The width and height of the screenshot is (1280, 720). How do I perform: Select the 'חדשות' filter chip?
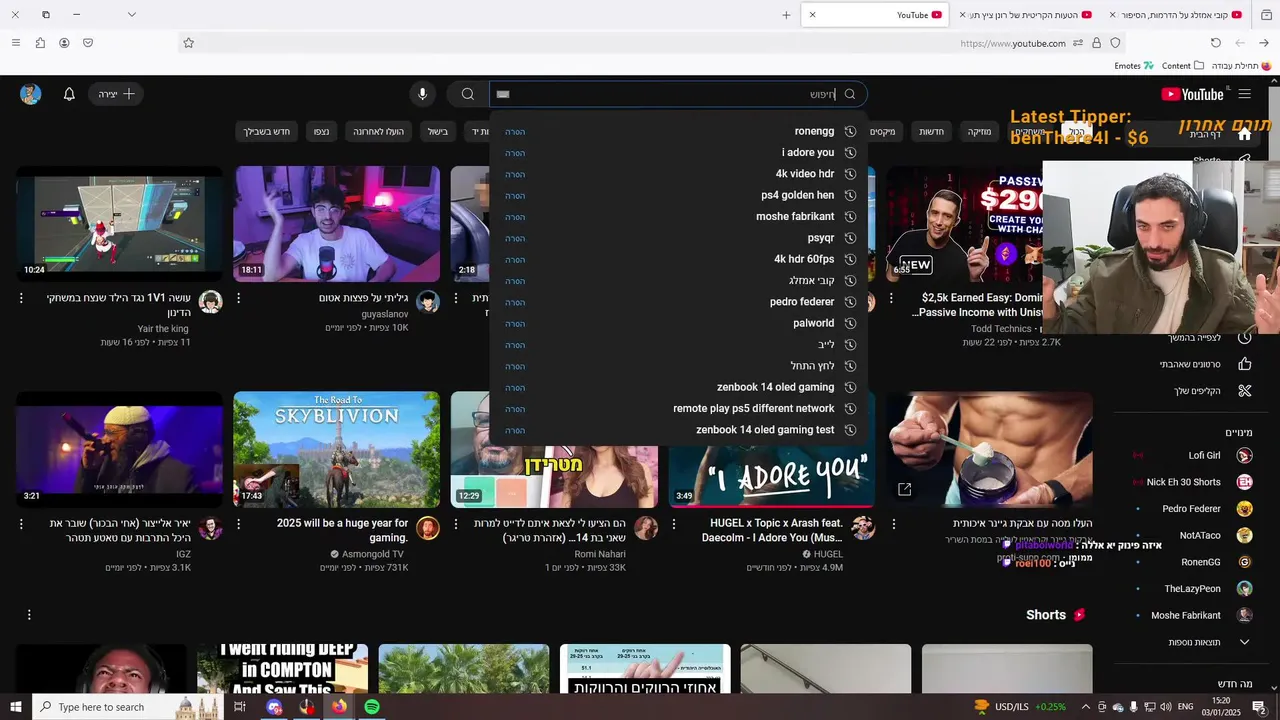[x=931, y=132]
